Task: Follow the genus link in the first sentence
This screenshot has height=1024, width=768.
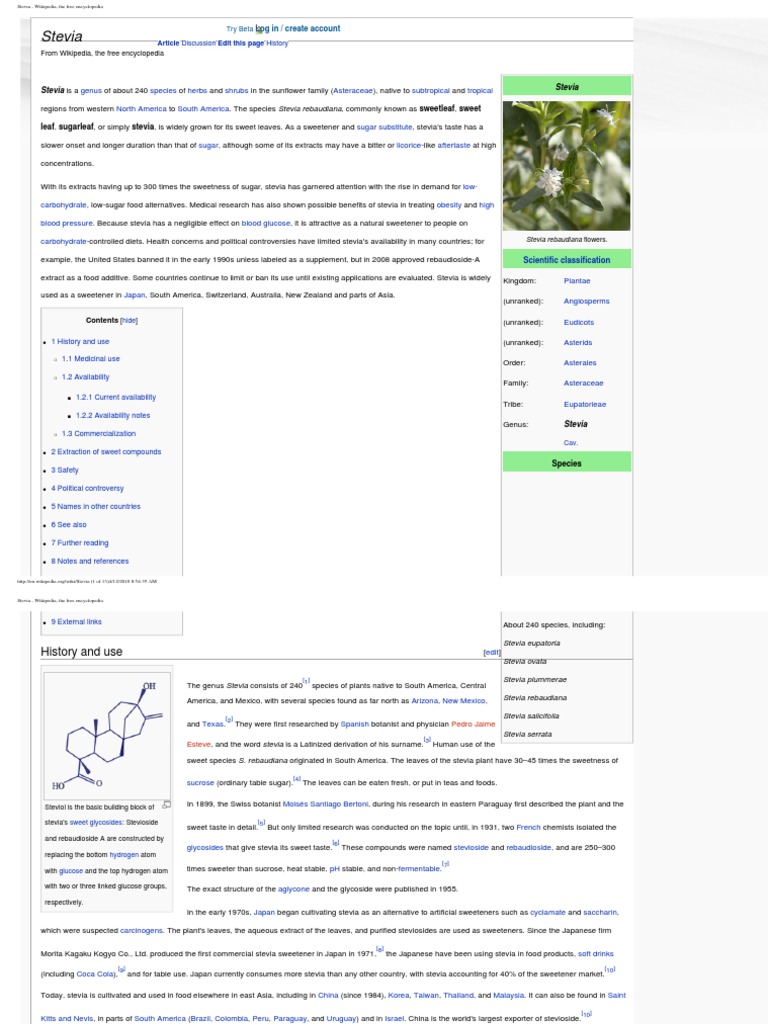Action: [91, 91]
